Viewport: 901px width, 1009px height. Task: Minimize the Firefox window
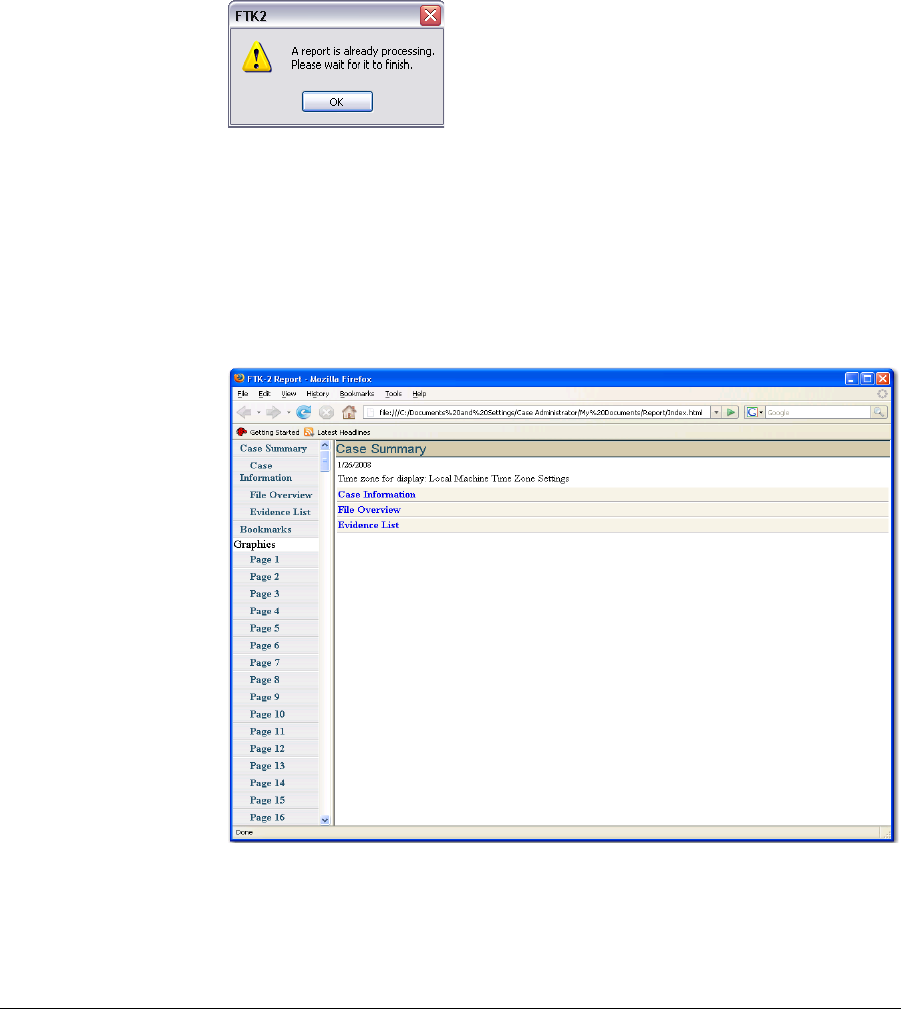[851, 378]
